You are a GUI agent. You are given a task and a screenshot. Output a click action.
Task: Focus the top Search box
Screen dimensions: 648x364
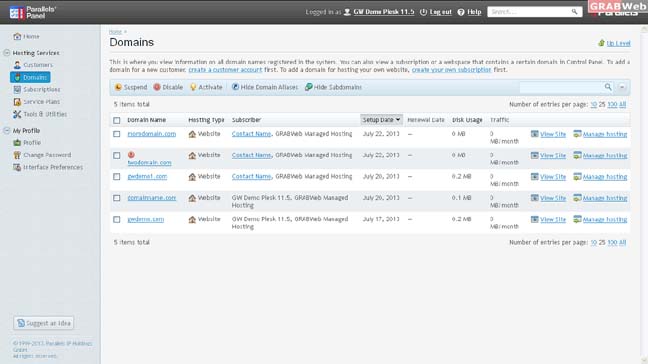(529, 12)
